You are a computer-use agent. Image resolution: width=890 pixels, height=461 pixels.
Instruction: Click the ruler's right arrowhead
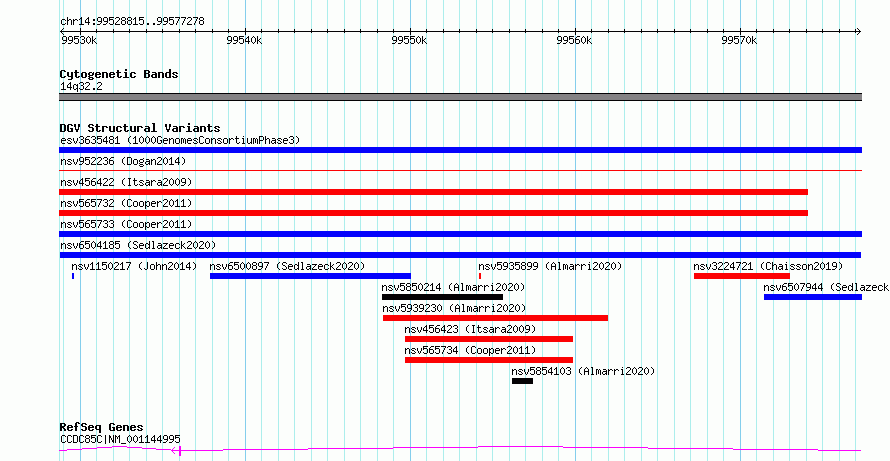[x=858, y=31]
